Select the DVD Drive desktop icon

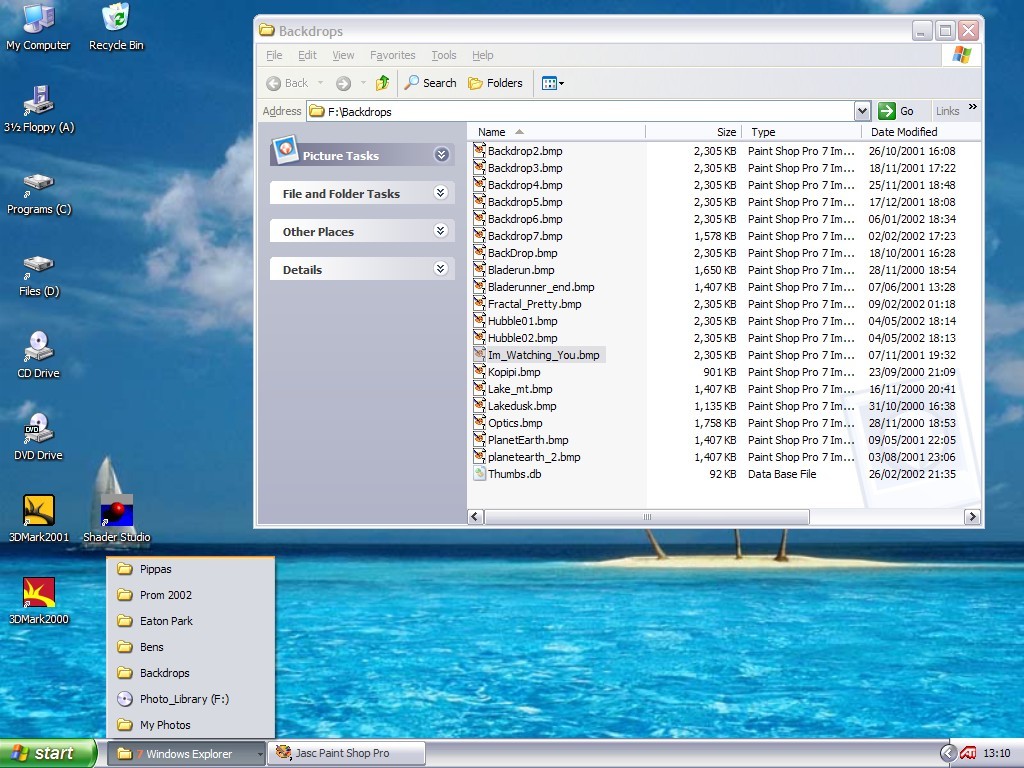tap(38, 436)
